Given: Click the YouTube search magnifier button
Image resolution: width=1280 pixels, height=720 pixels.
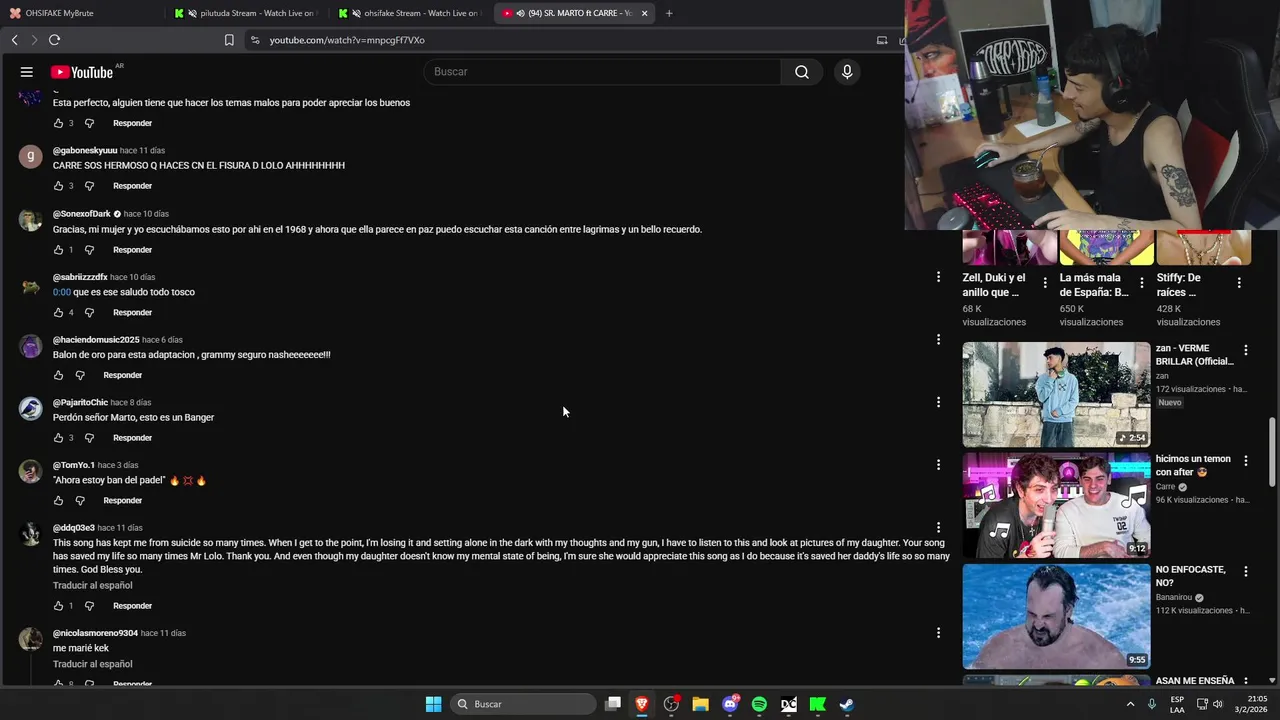Looking at the screenshot, I should click(x=802, y=72).
